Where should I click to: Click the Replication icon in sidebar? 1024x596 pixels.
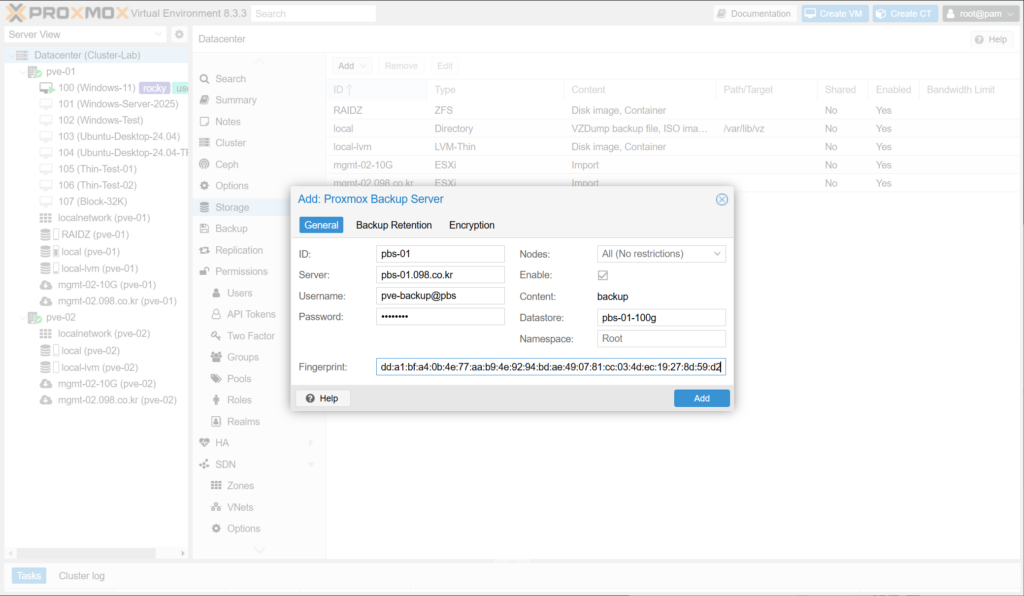(205, 250)
